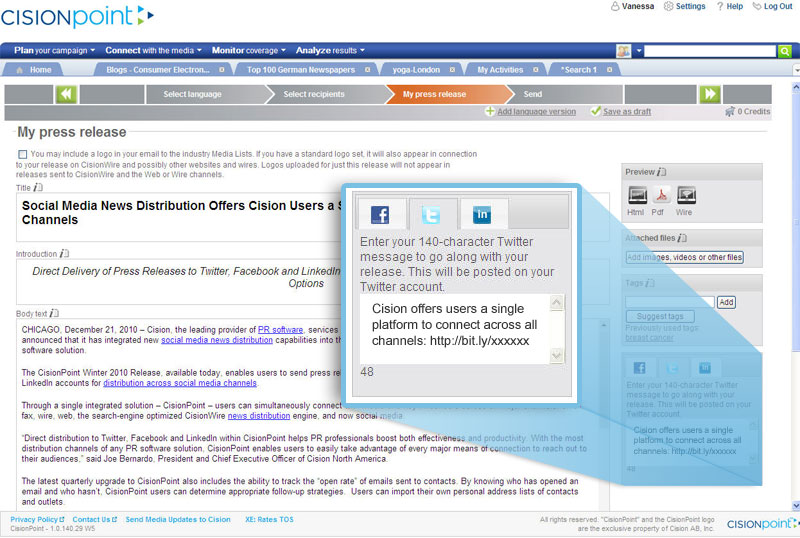Screen dimensions: 800x538
Task: Open Help at top right
Action: click(x=730, y=6)
